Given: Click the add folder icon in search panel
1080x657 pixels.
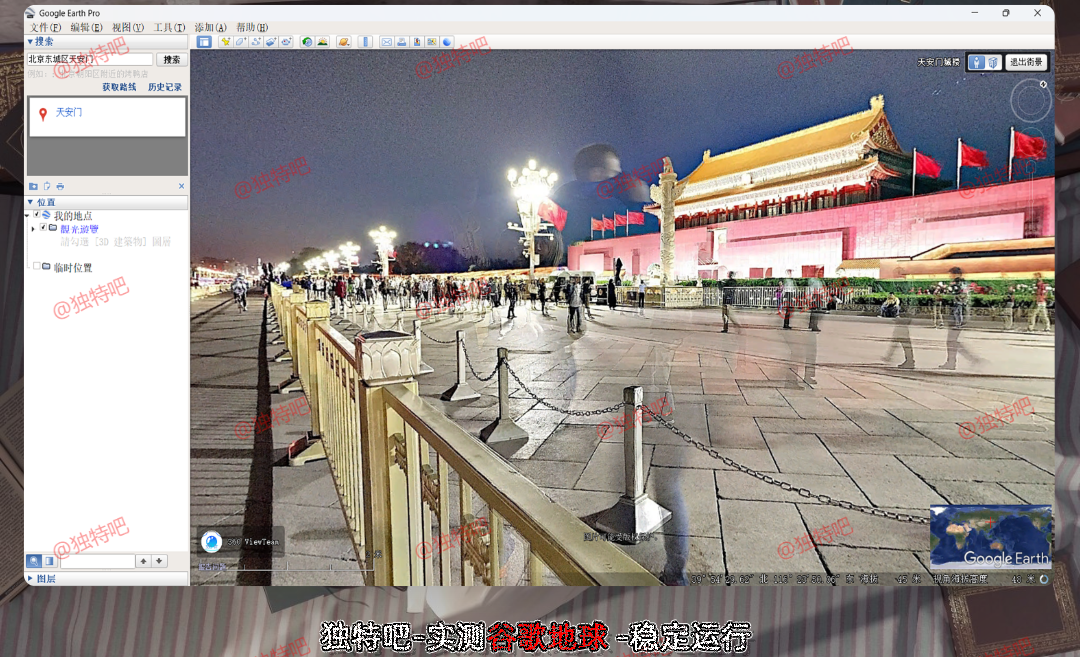Looking at the screenshot, I should tap(33, 186).
